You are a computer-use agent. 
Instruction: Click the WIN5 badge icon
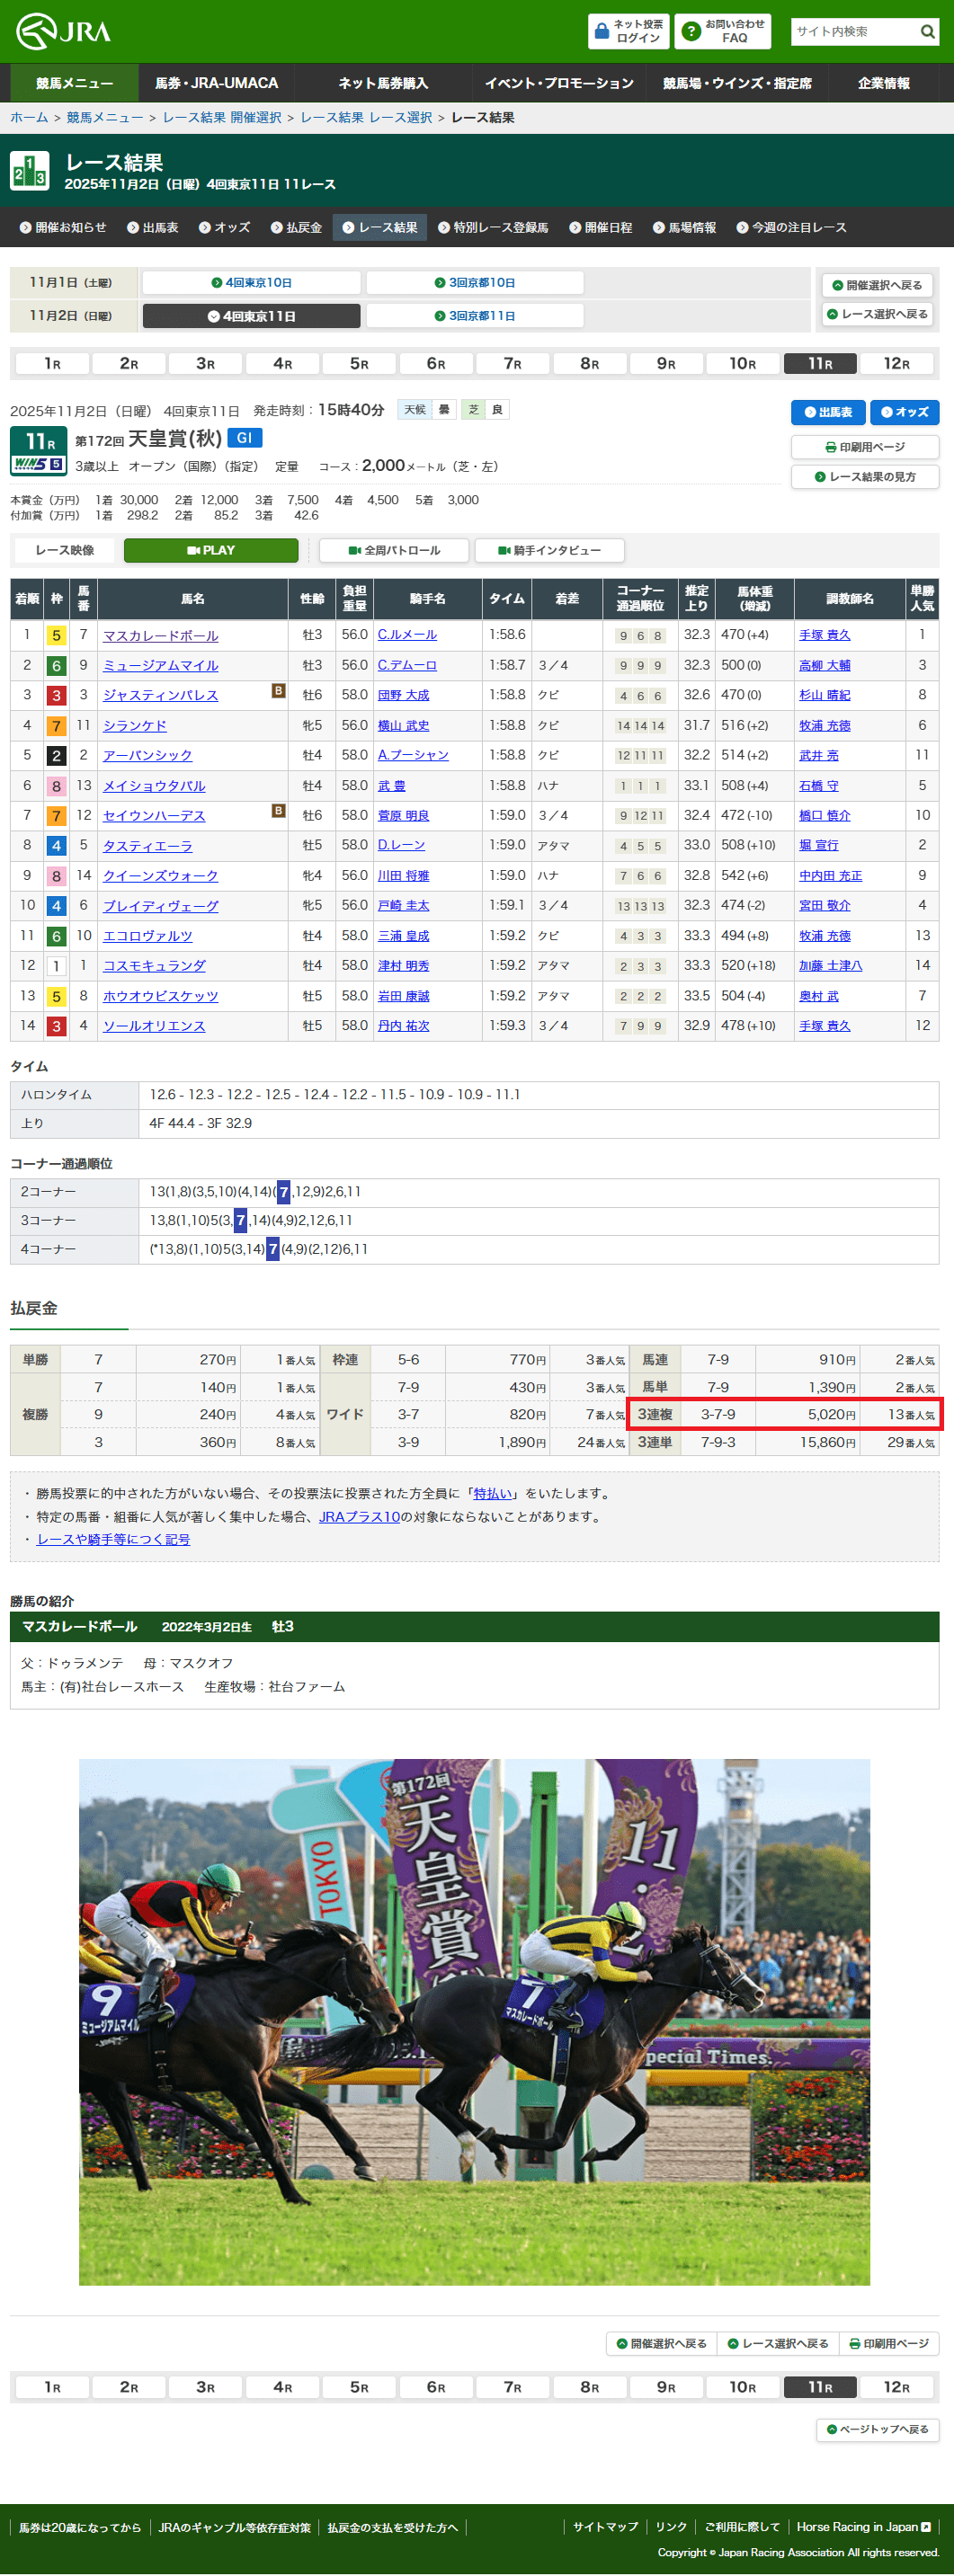coord(38,464)
